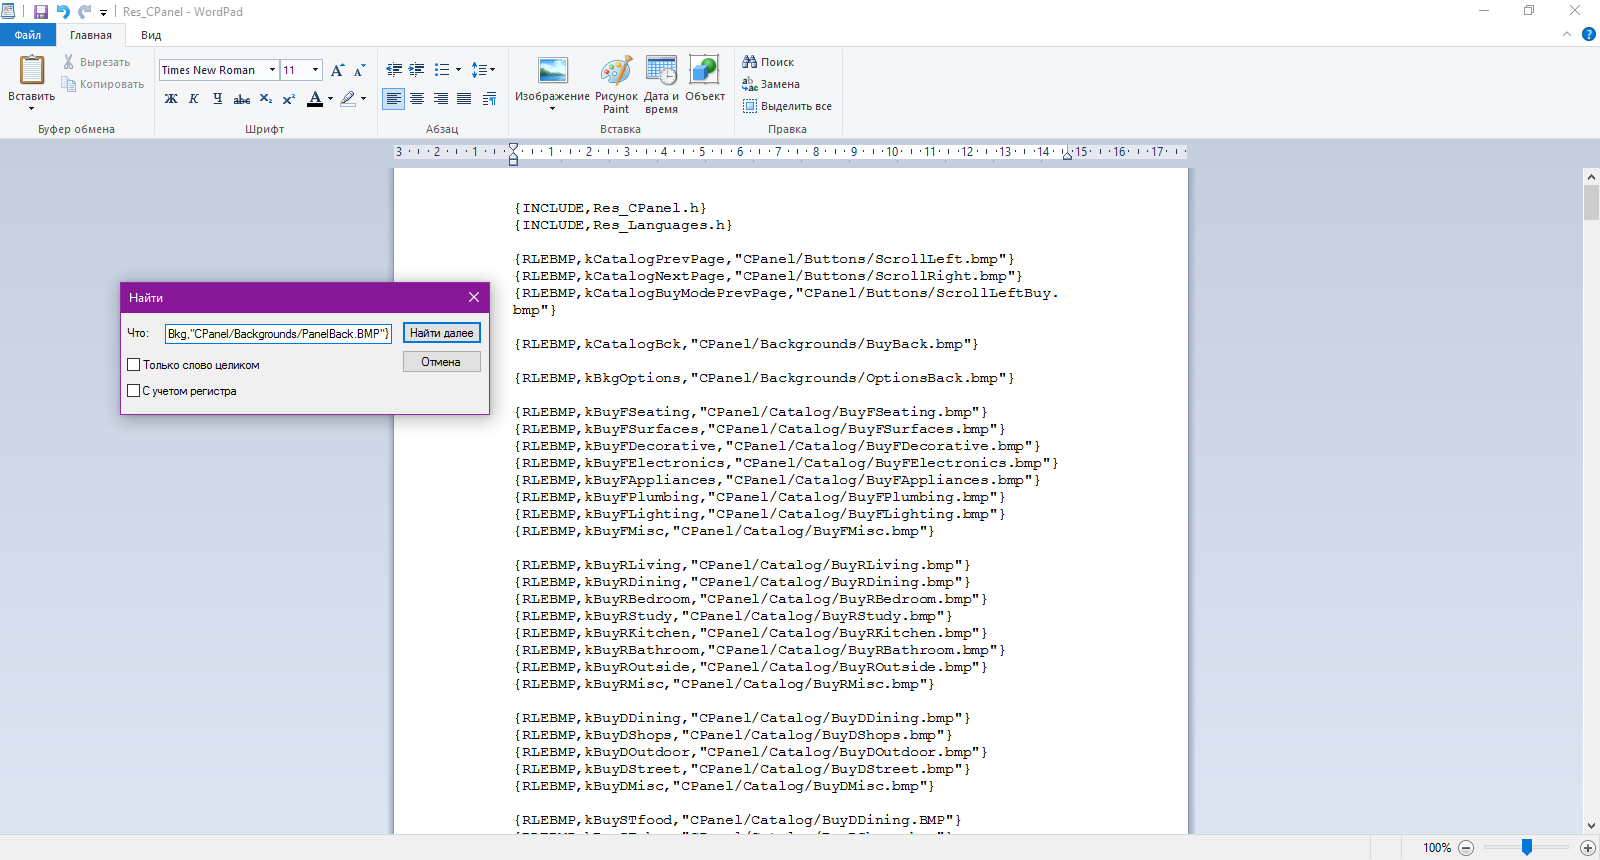Insert an Объект
Image resolution: width=1600 pixels, height=860 pixels.
(x=704, y=79)
